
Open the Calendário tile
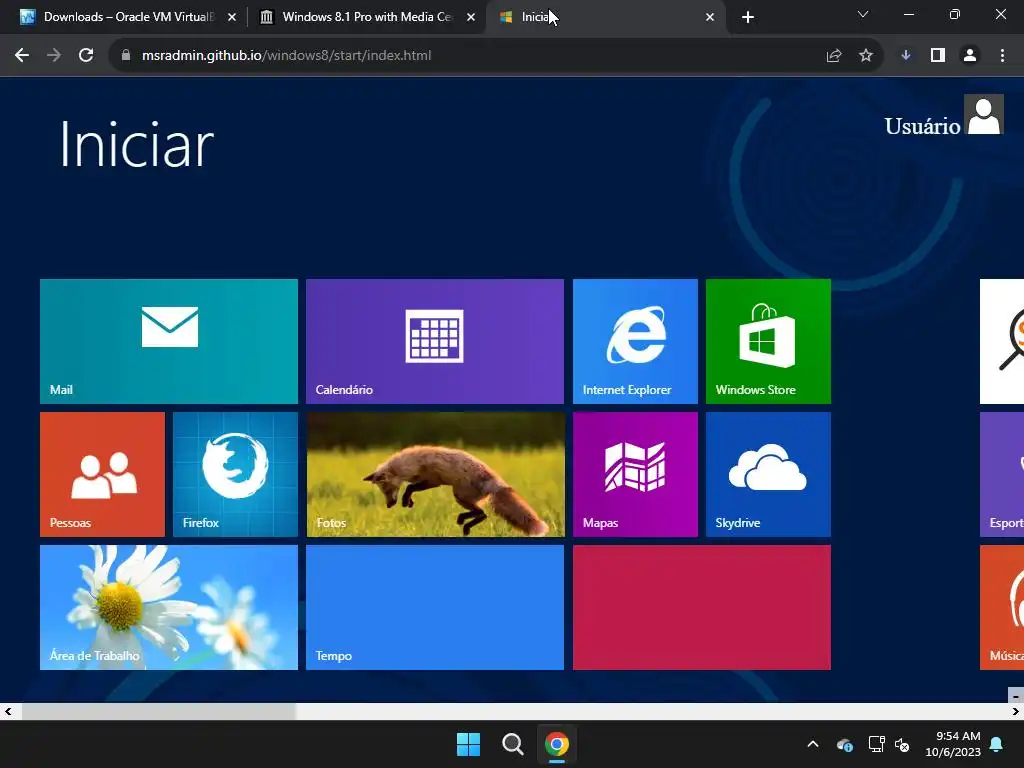pyautogui.click(x=435, y=341)
